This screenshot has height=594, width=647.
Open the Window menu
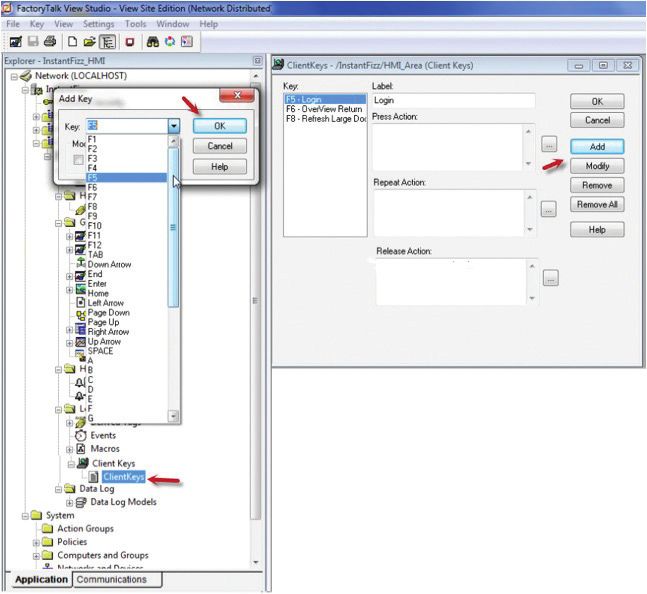coord(172,24)
